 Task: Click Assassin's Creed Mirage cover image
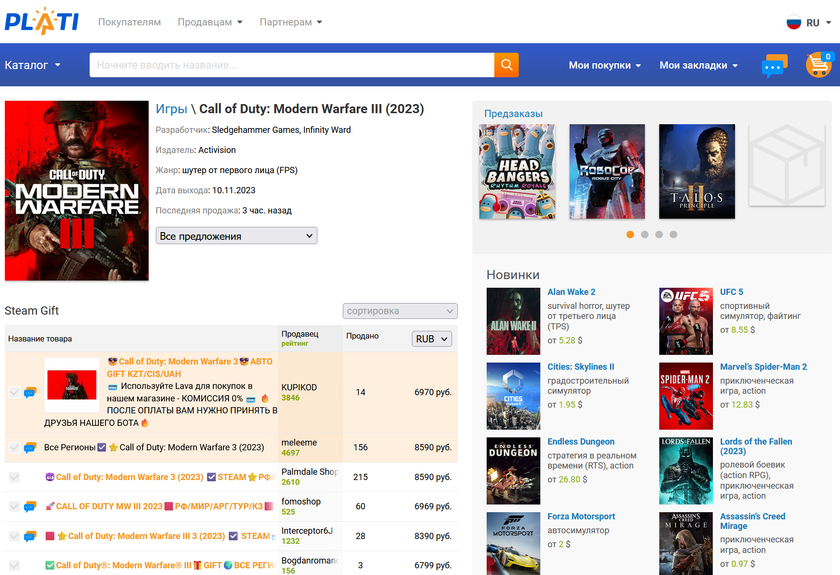[x=686, y=543]
